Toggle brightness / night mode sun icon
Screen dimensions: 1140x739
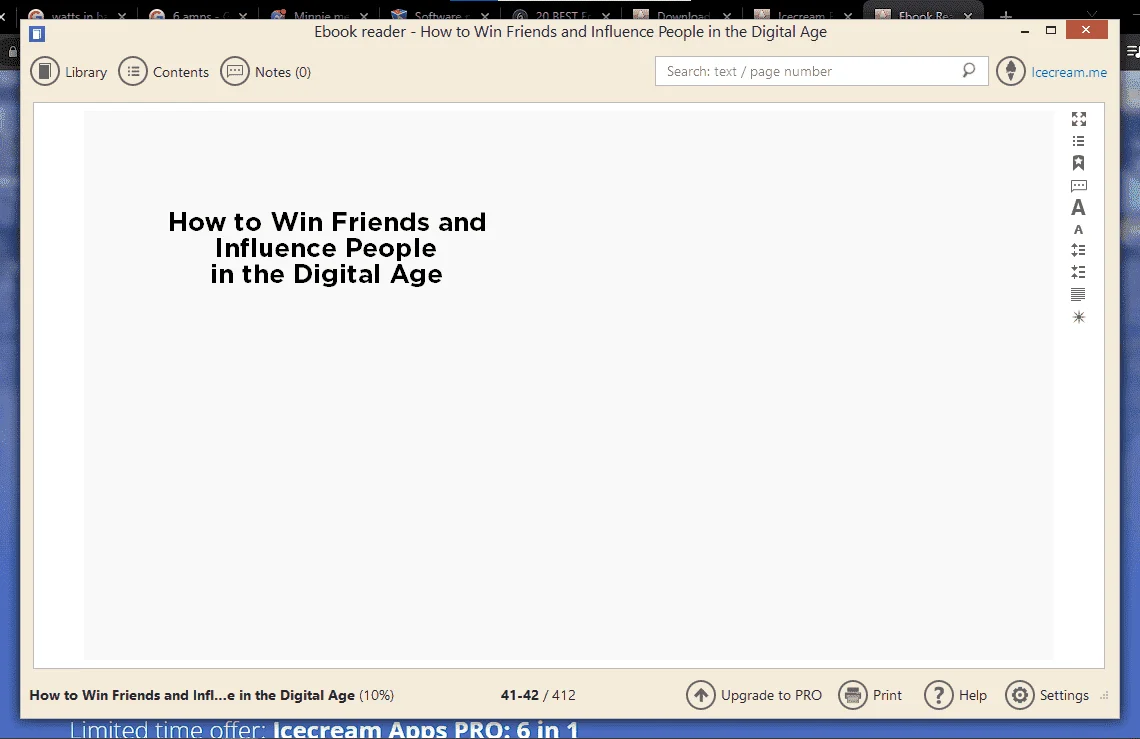pos(1079,317)
